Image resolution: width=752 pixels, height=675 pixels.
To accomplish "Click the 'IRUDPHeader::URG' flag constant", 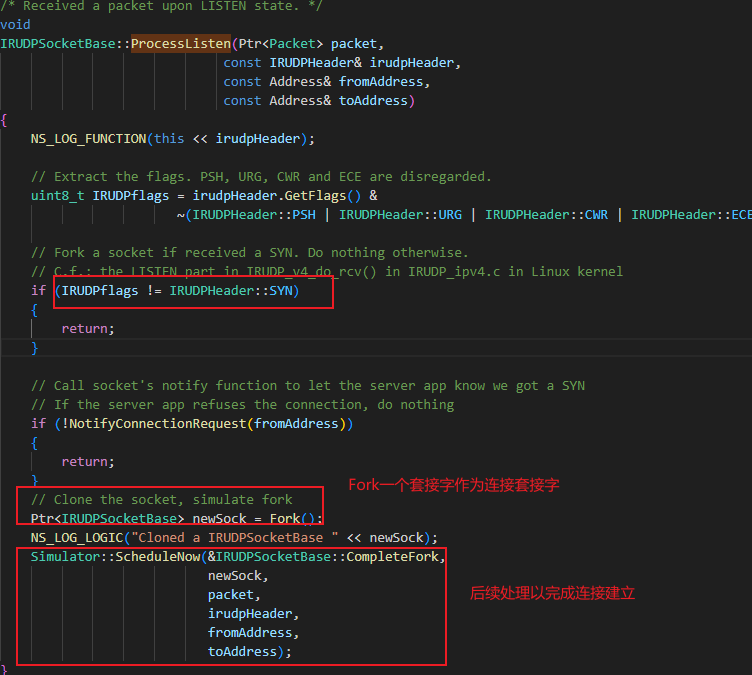I will click(x=400, y=214).
